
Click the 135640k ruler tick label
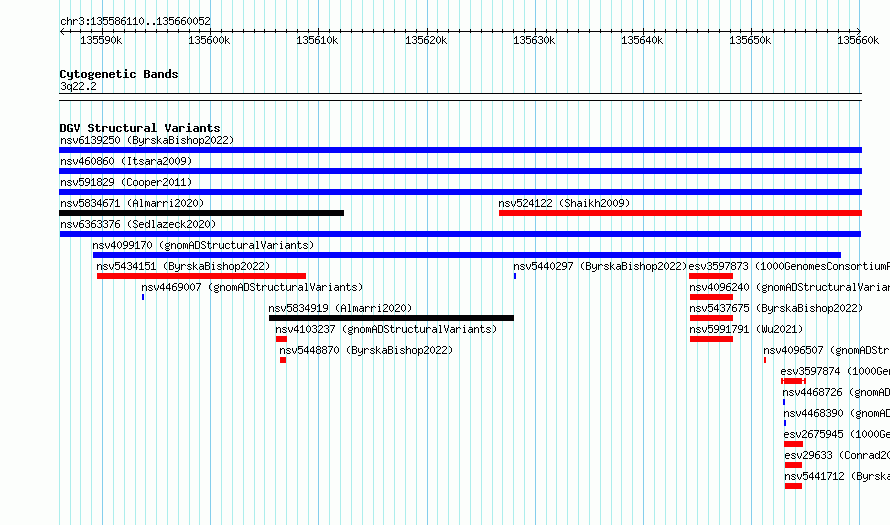642,40
